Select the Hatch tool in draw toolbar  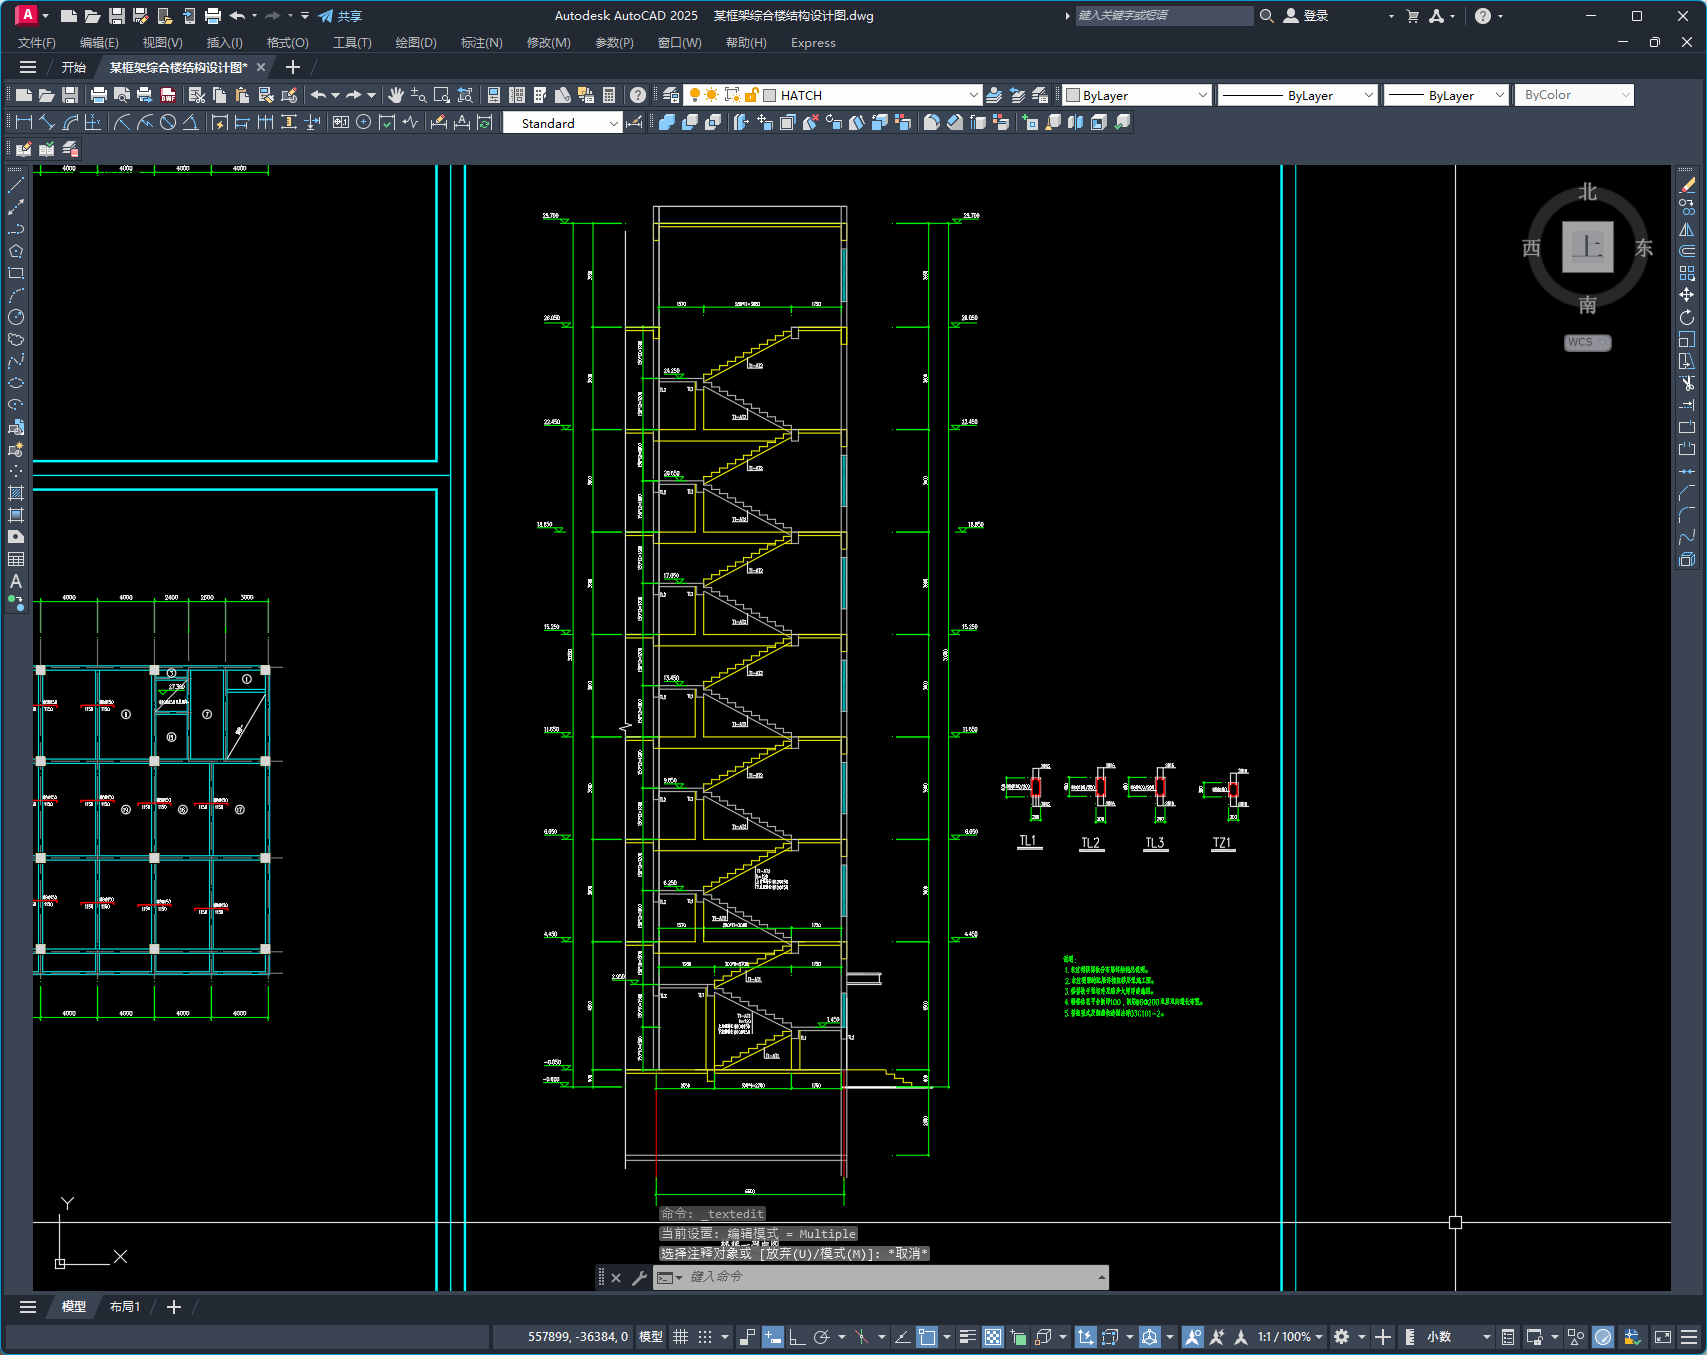[16, 493]
